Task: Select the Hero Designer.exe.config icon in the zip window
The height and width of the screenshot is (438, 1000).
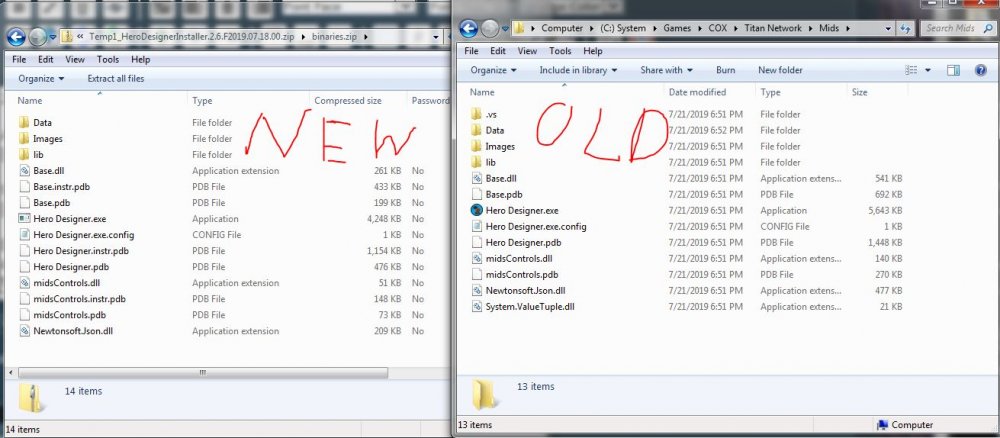Action: 24,235
